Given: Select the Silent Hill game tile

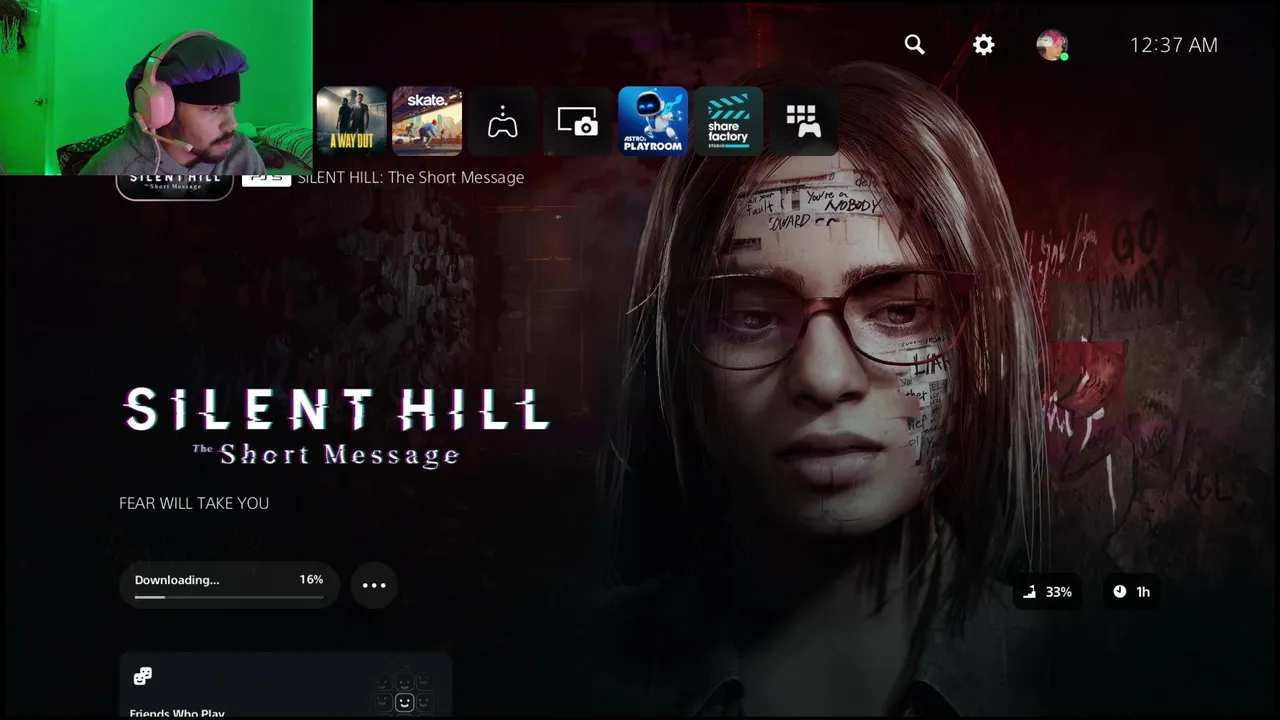Looking at the screenshot, I should tap(175, 187).
